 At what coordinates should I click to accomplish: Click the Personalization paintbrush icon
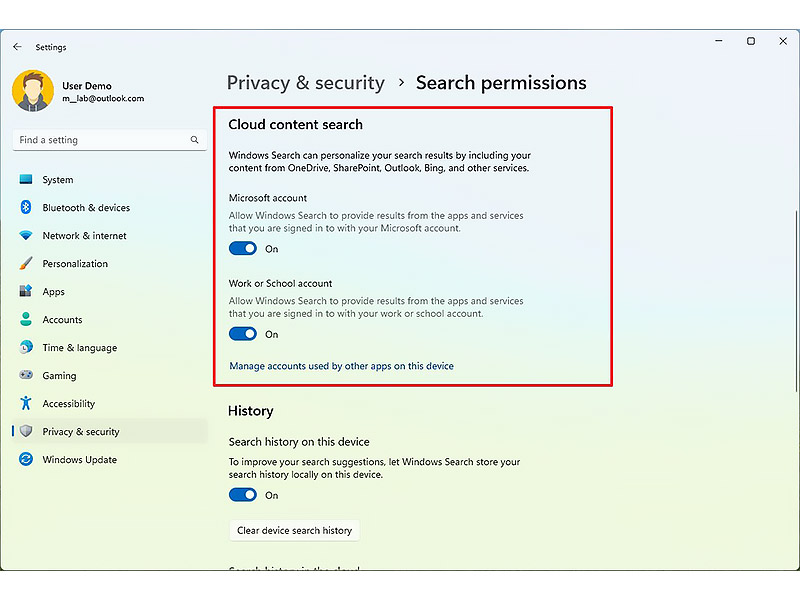[x=26, y=264]
